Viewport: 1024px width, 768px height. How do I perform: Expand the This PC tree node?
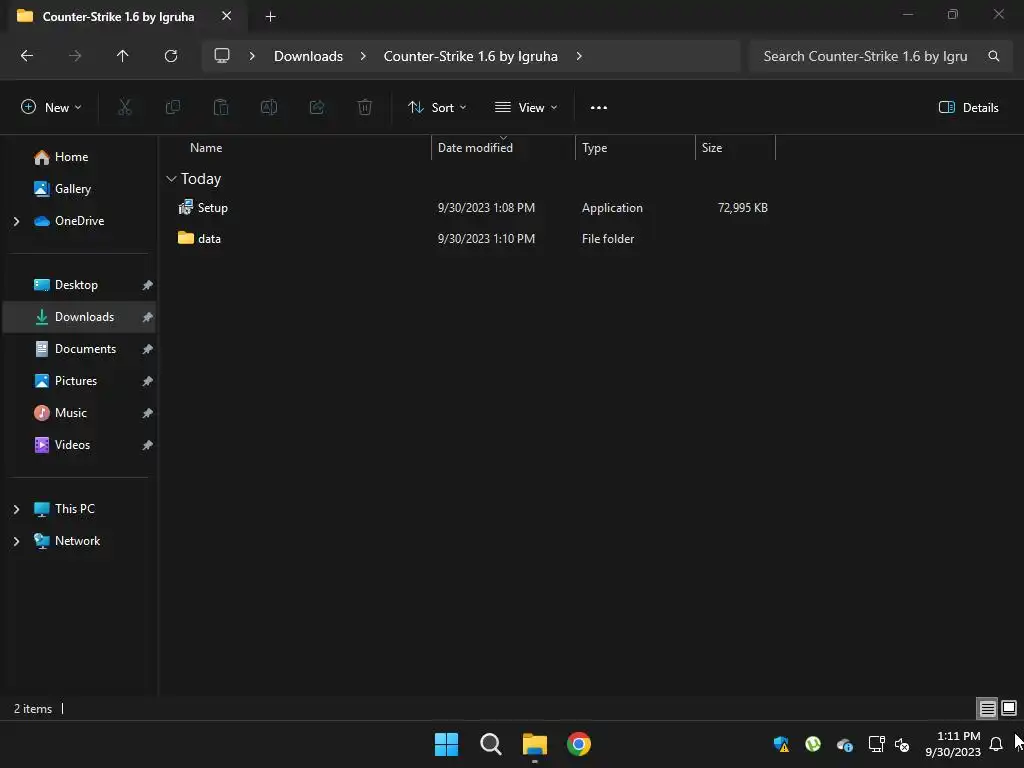tap(16, 509)
